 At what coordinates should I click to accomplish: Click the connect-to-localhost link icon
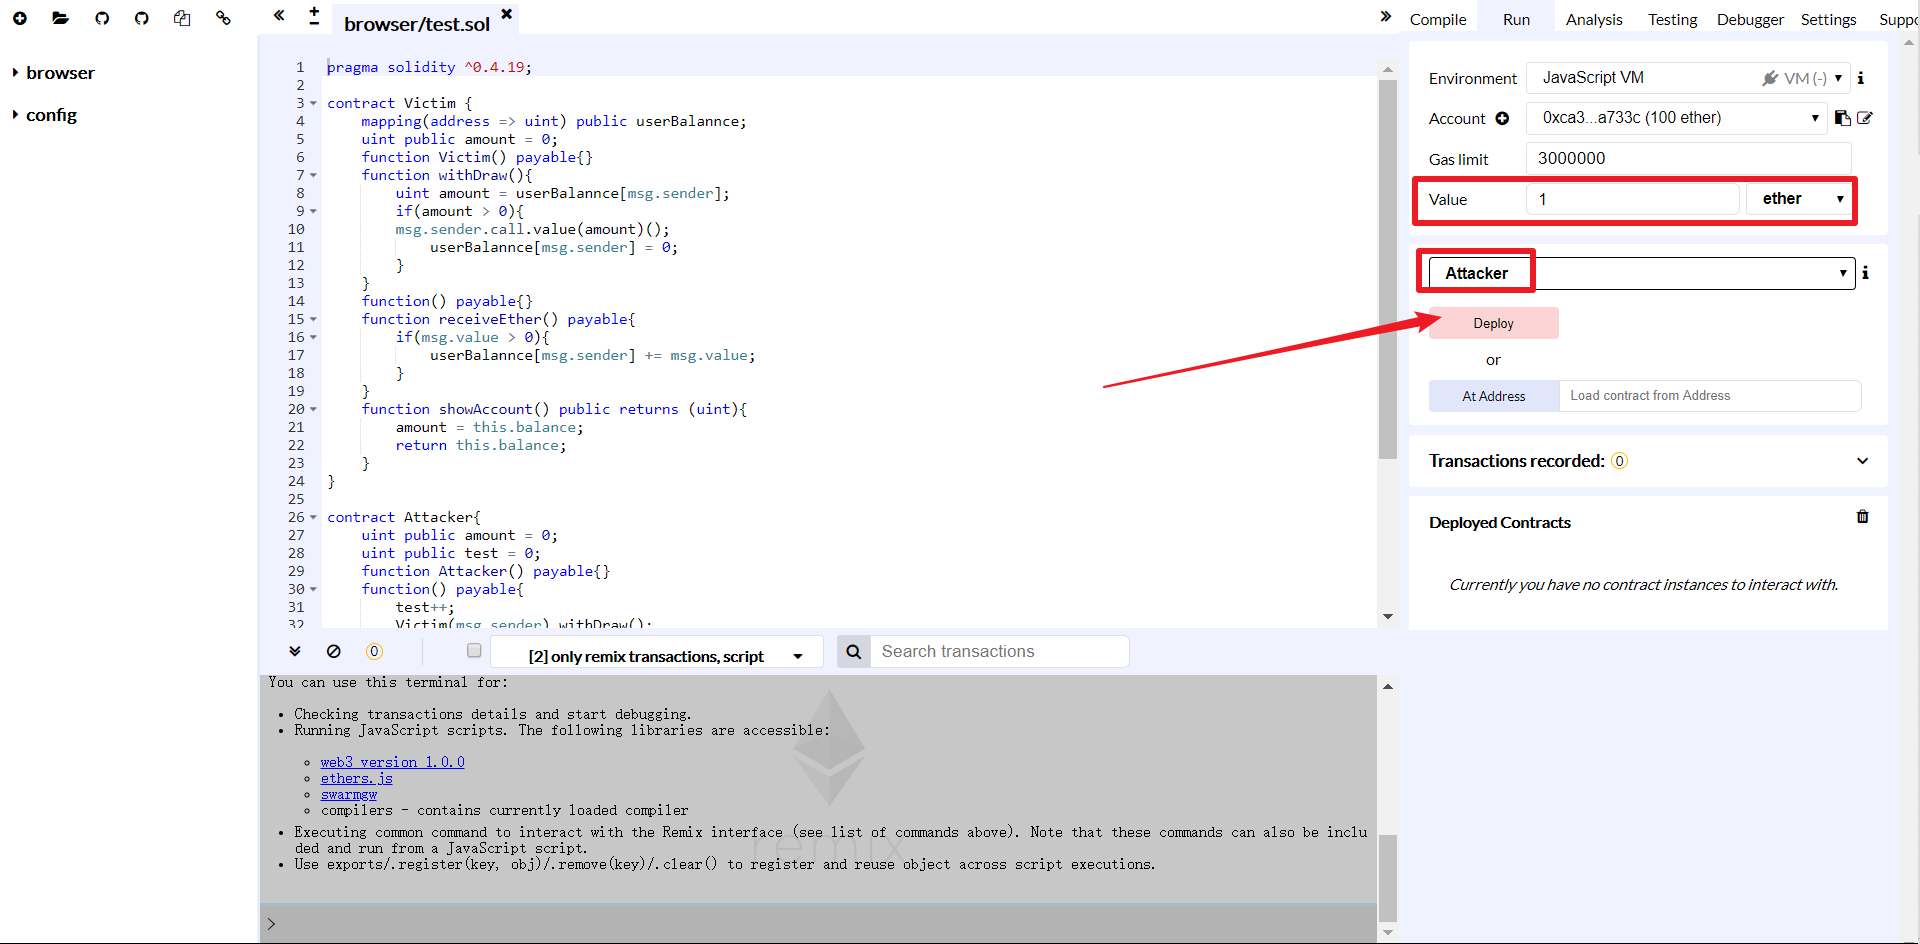click(x=223, y=18)
